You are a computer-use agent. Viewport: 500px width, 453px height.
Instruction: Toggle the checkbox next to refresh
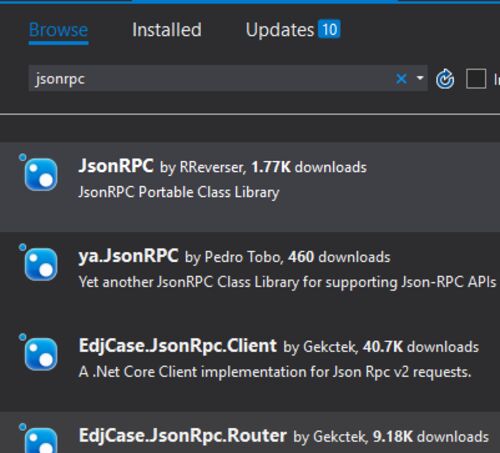(476, 79)
